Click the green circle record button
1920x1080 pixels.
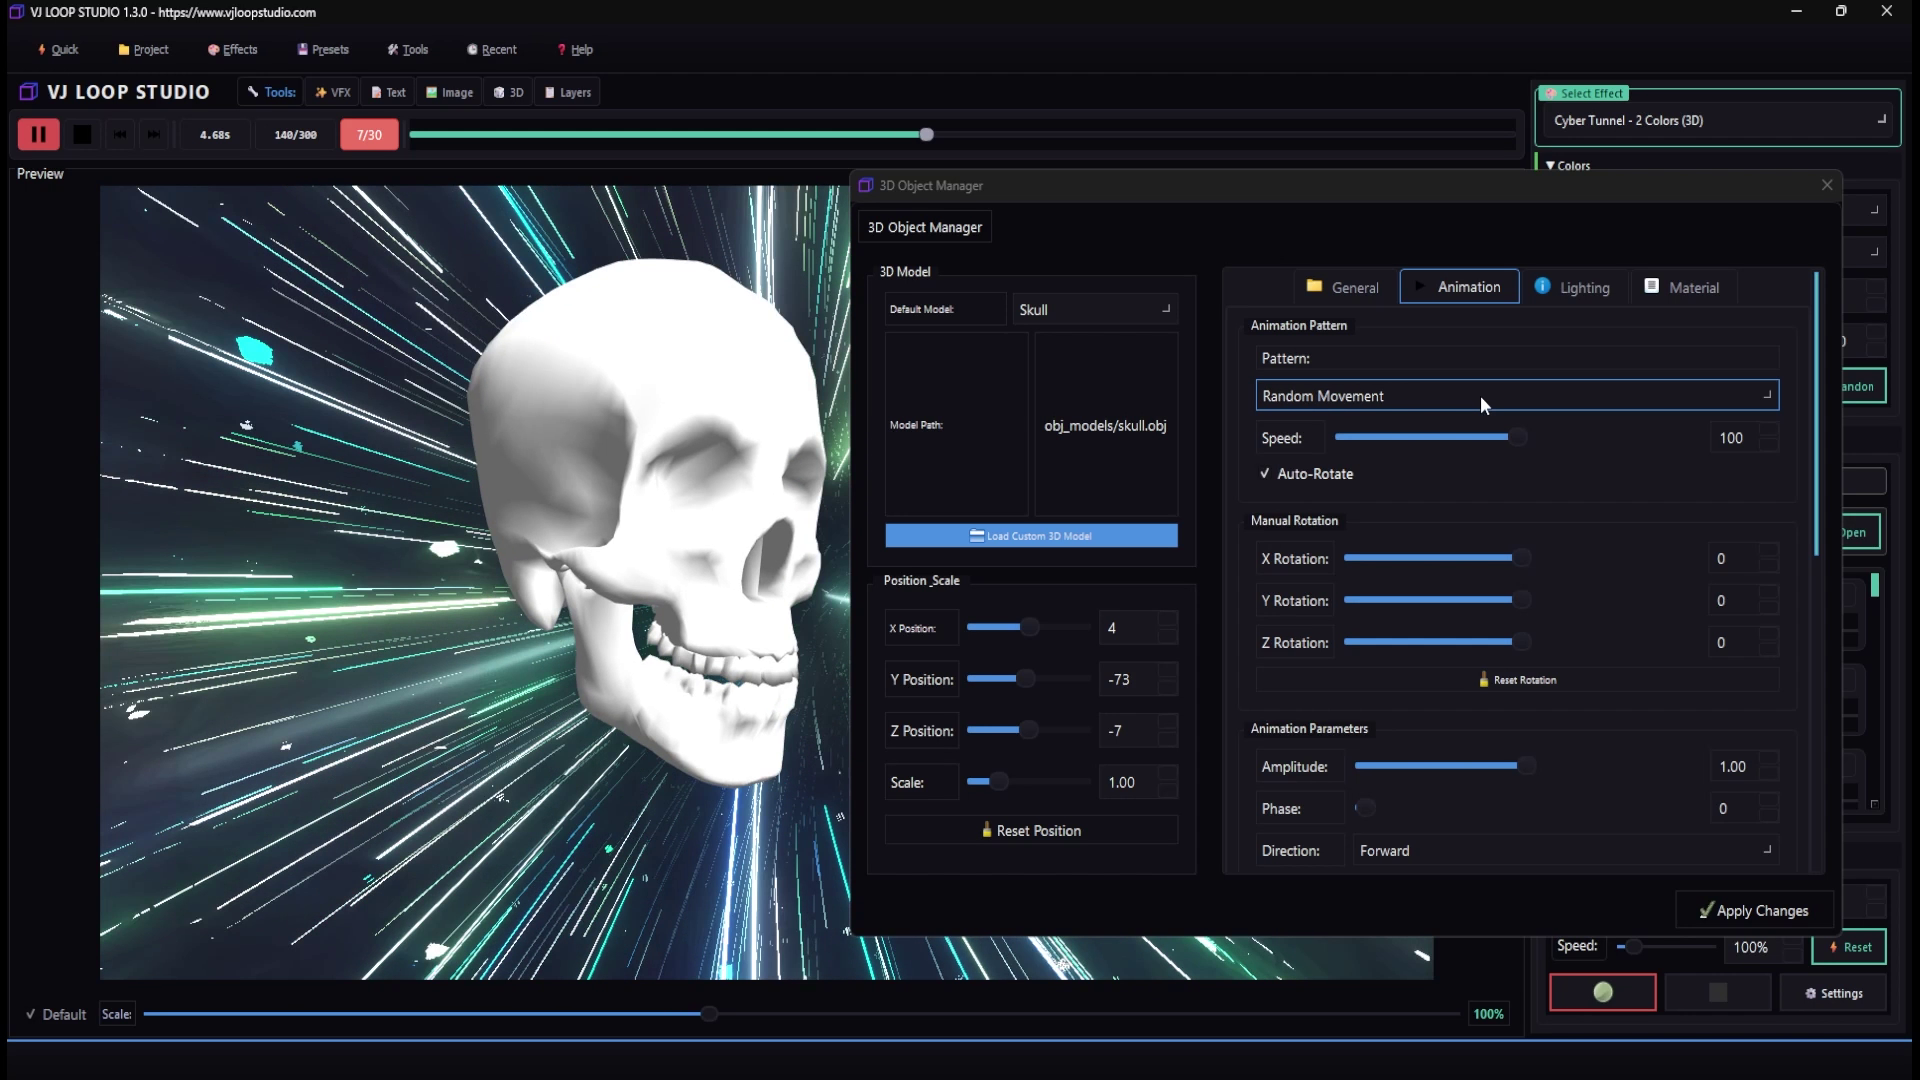tap(1602, 992)
